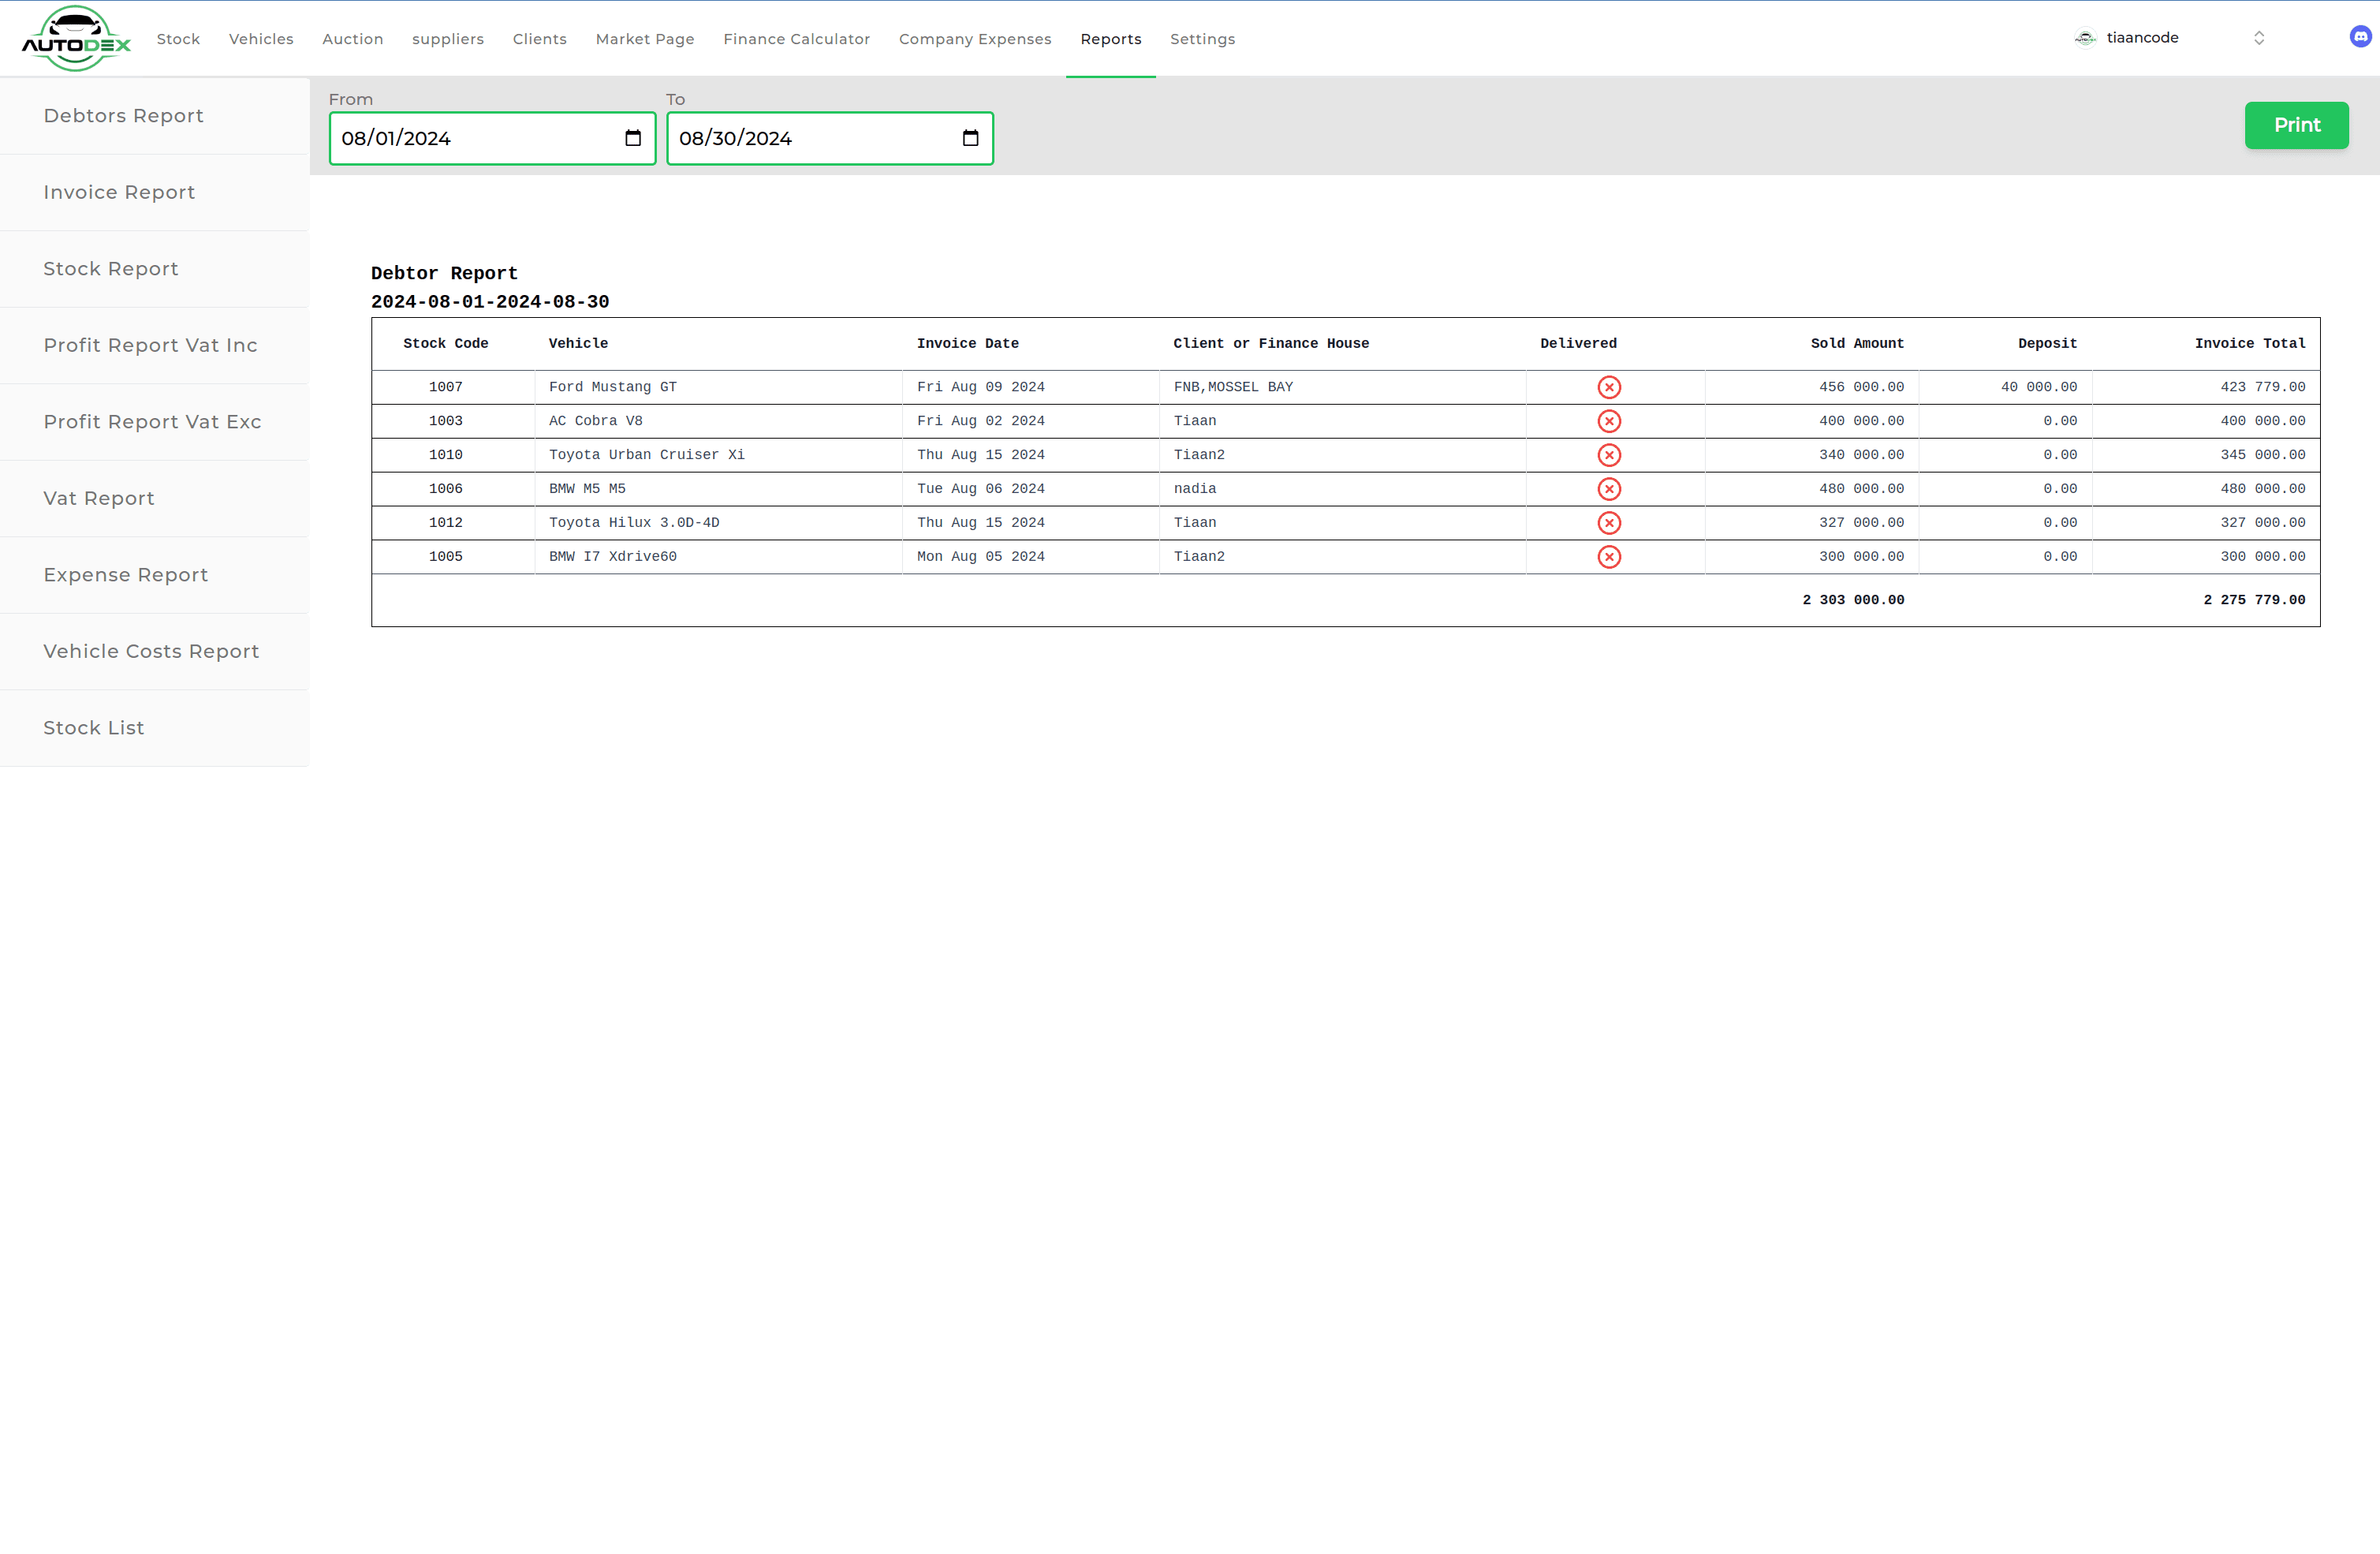Screen dimensions: 2380x1554
Task: Open Company Expenses
Action: tap(975, 39)
